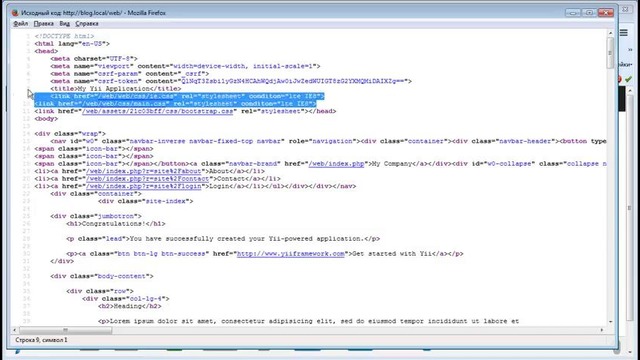Click the csrf-token content value link
The width and height of the screenshot is (640, 360).
point(292,81)
